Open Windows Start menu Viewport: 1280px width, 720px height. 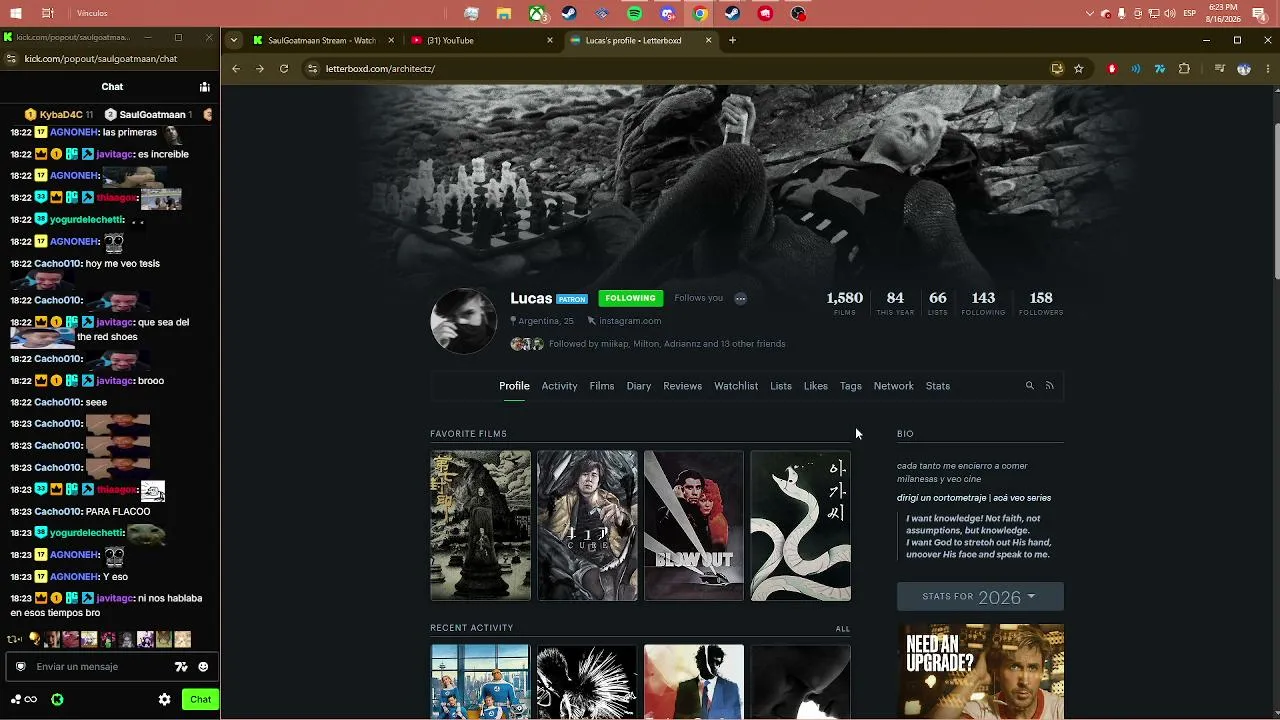pyautogui.click(x=16, y=14)
